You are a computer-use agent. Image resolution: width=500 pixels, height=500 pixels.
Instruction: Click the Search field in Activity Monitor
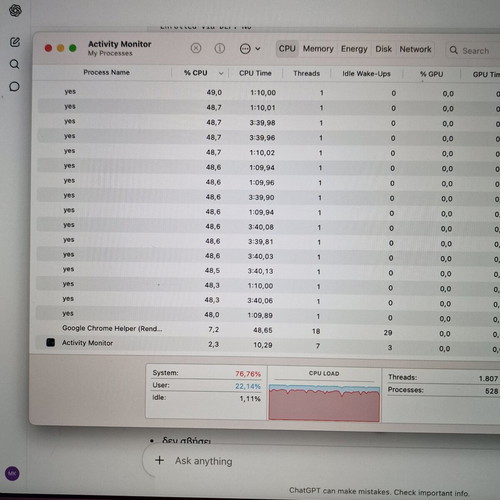(473, 51)
